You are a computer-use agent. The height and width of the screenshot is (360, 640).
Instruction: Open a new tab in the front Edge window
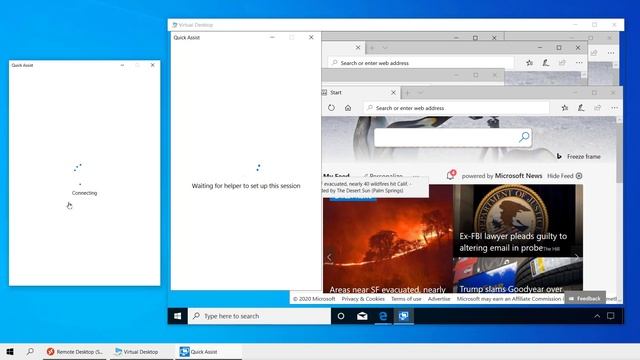[407, 93]
